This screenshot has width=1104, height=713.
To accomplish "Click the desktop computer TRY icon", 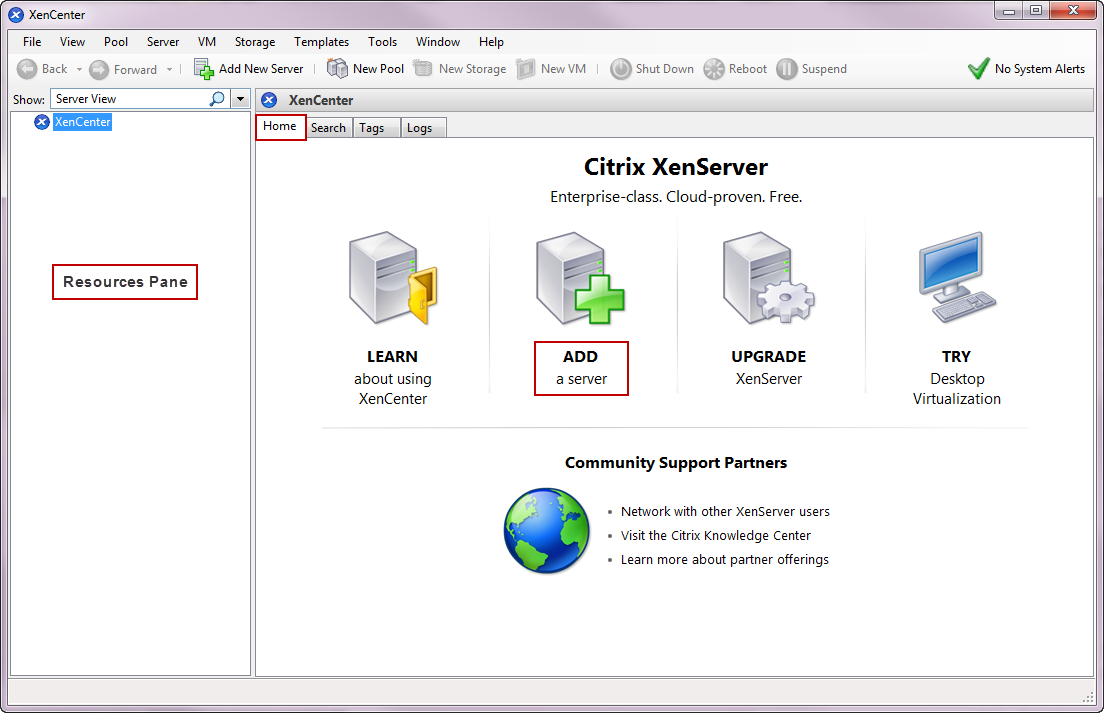I will point(957,277).
